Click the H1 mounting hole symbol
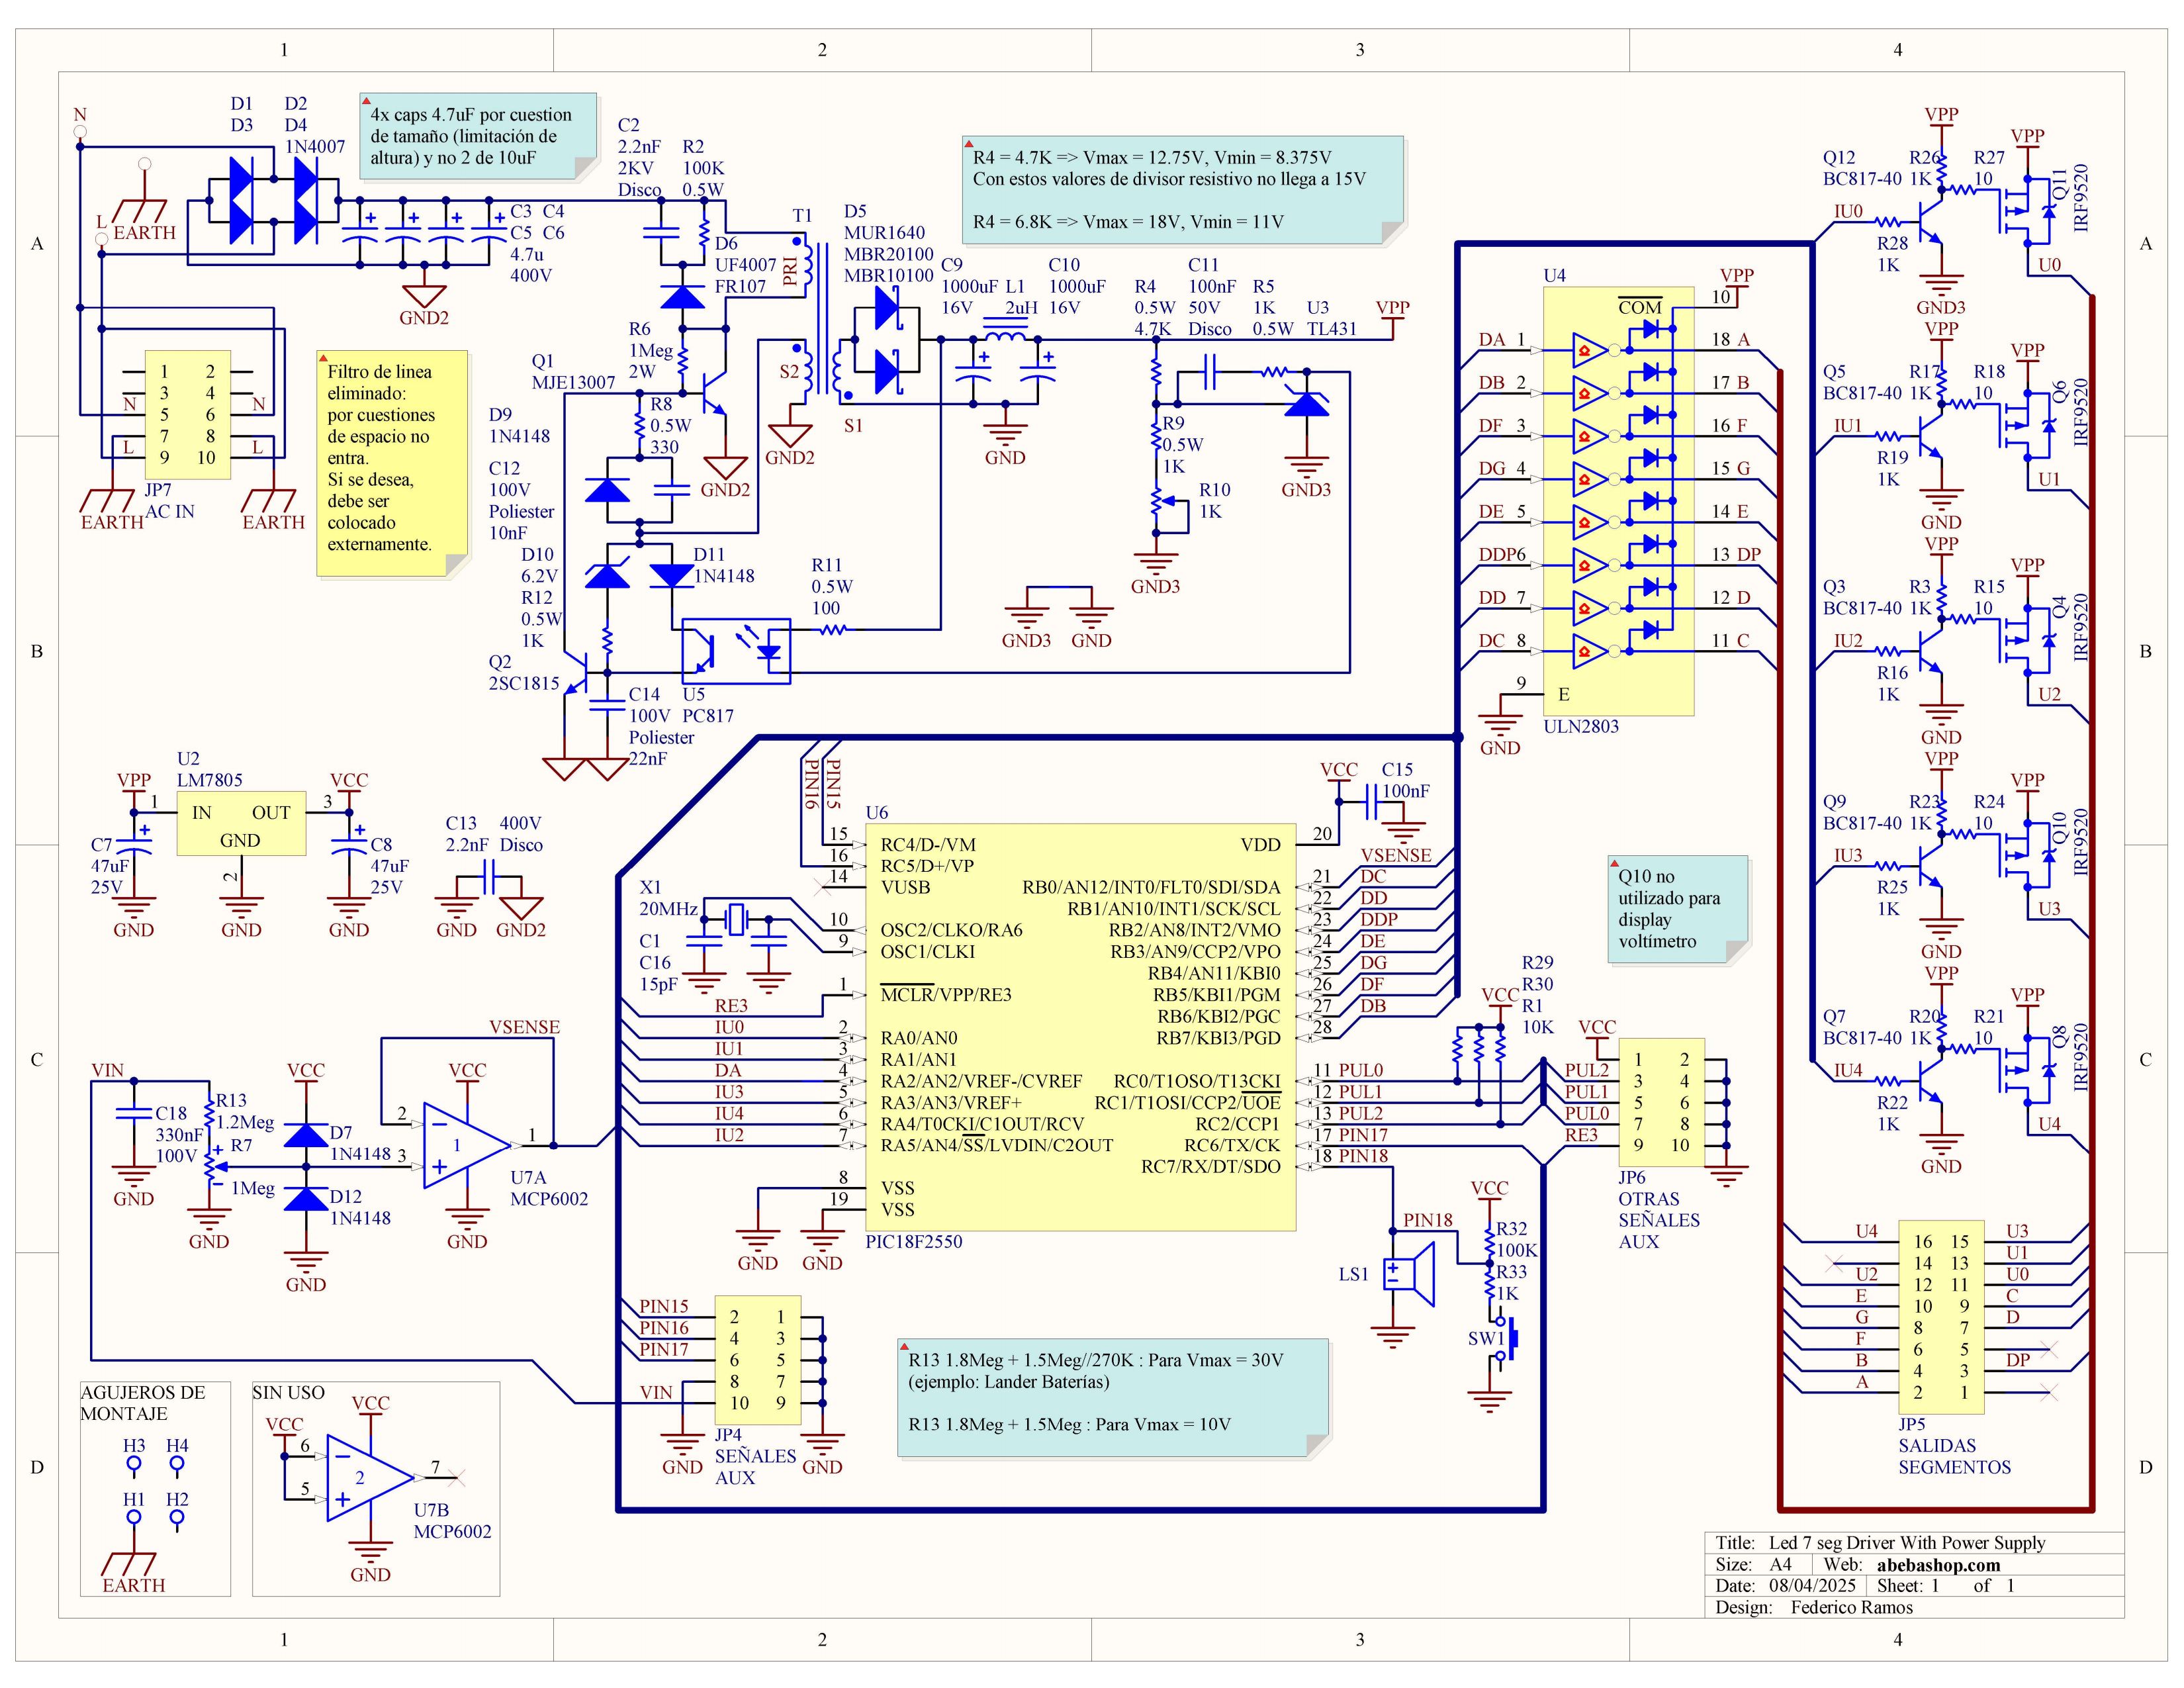 point(134,1518)
